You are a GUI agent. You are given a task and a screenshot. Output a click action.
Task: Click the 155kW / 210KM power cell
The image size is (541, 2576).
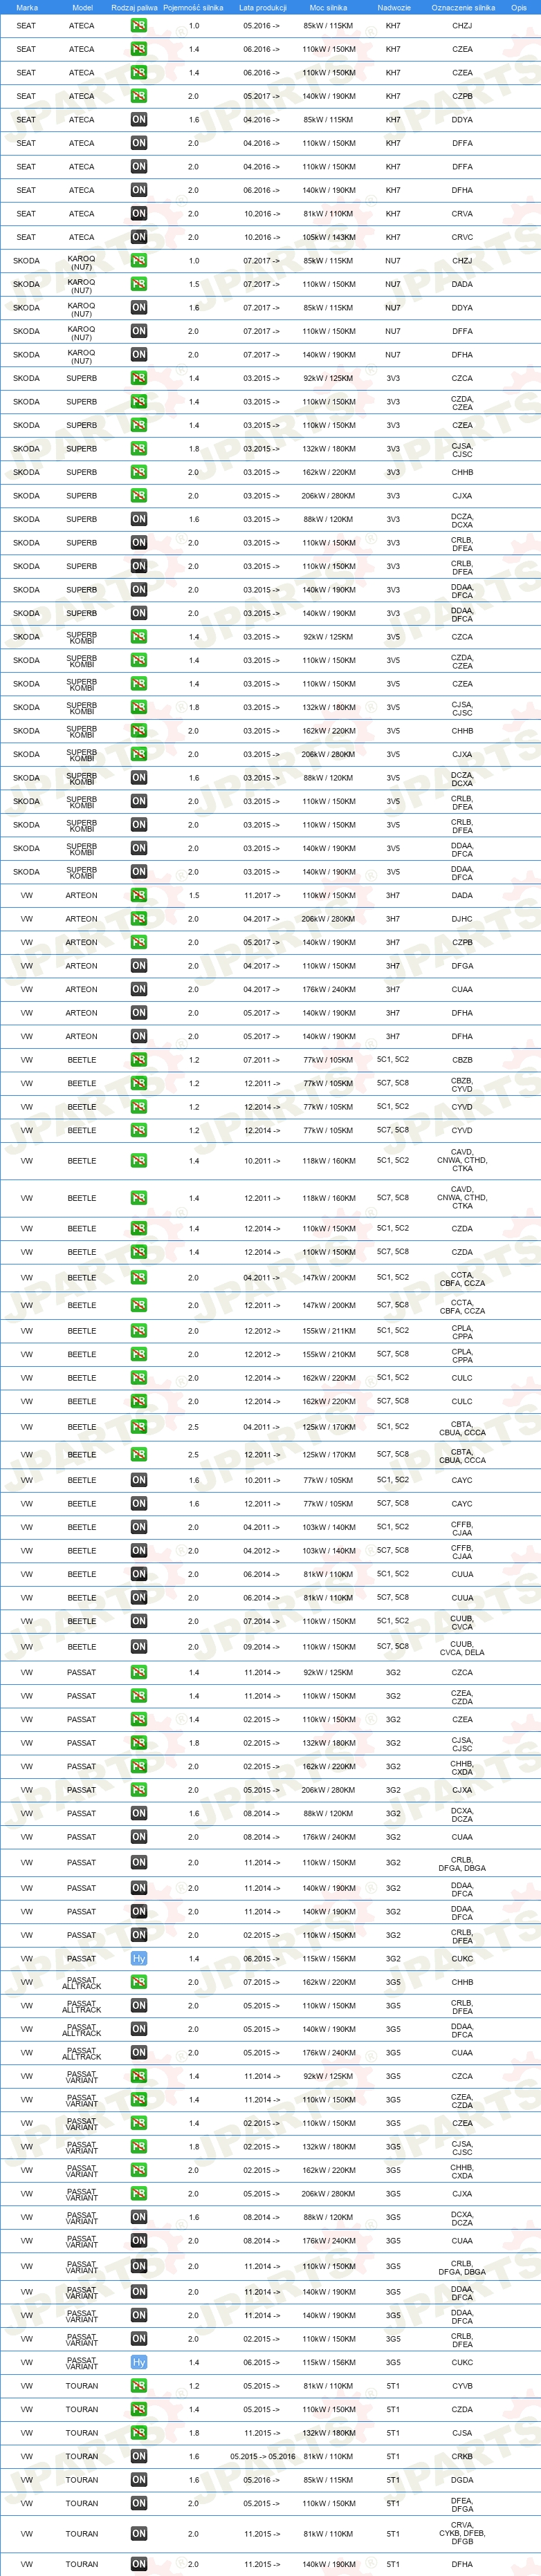[329, 1354]
